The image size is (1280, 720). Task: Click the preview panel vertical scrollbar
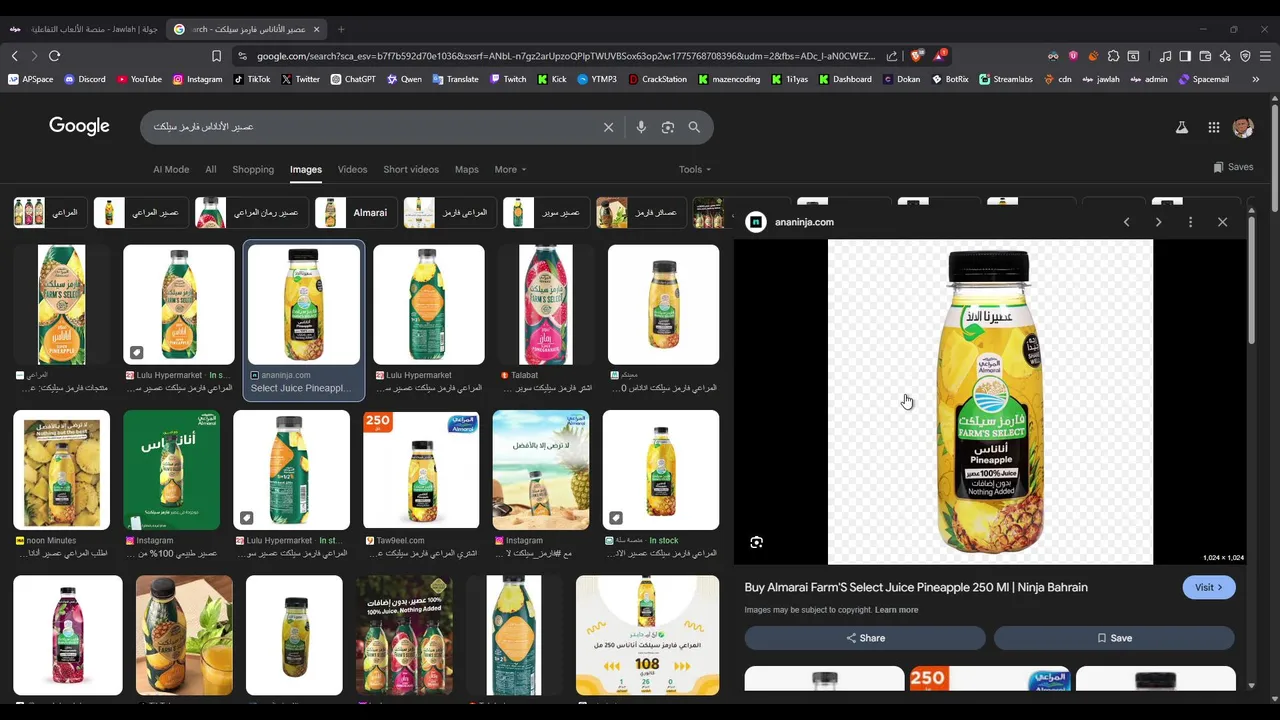coord(1251,280)
